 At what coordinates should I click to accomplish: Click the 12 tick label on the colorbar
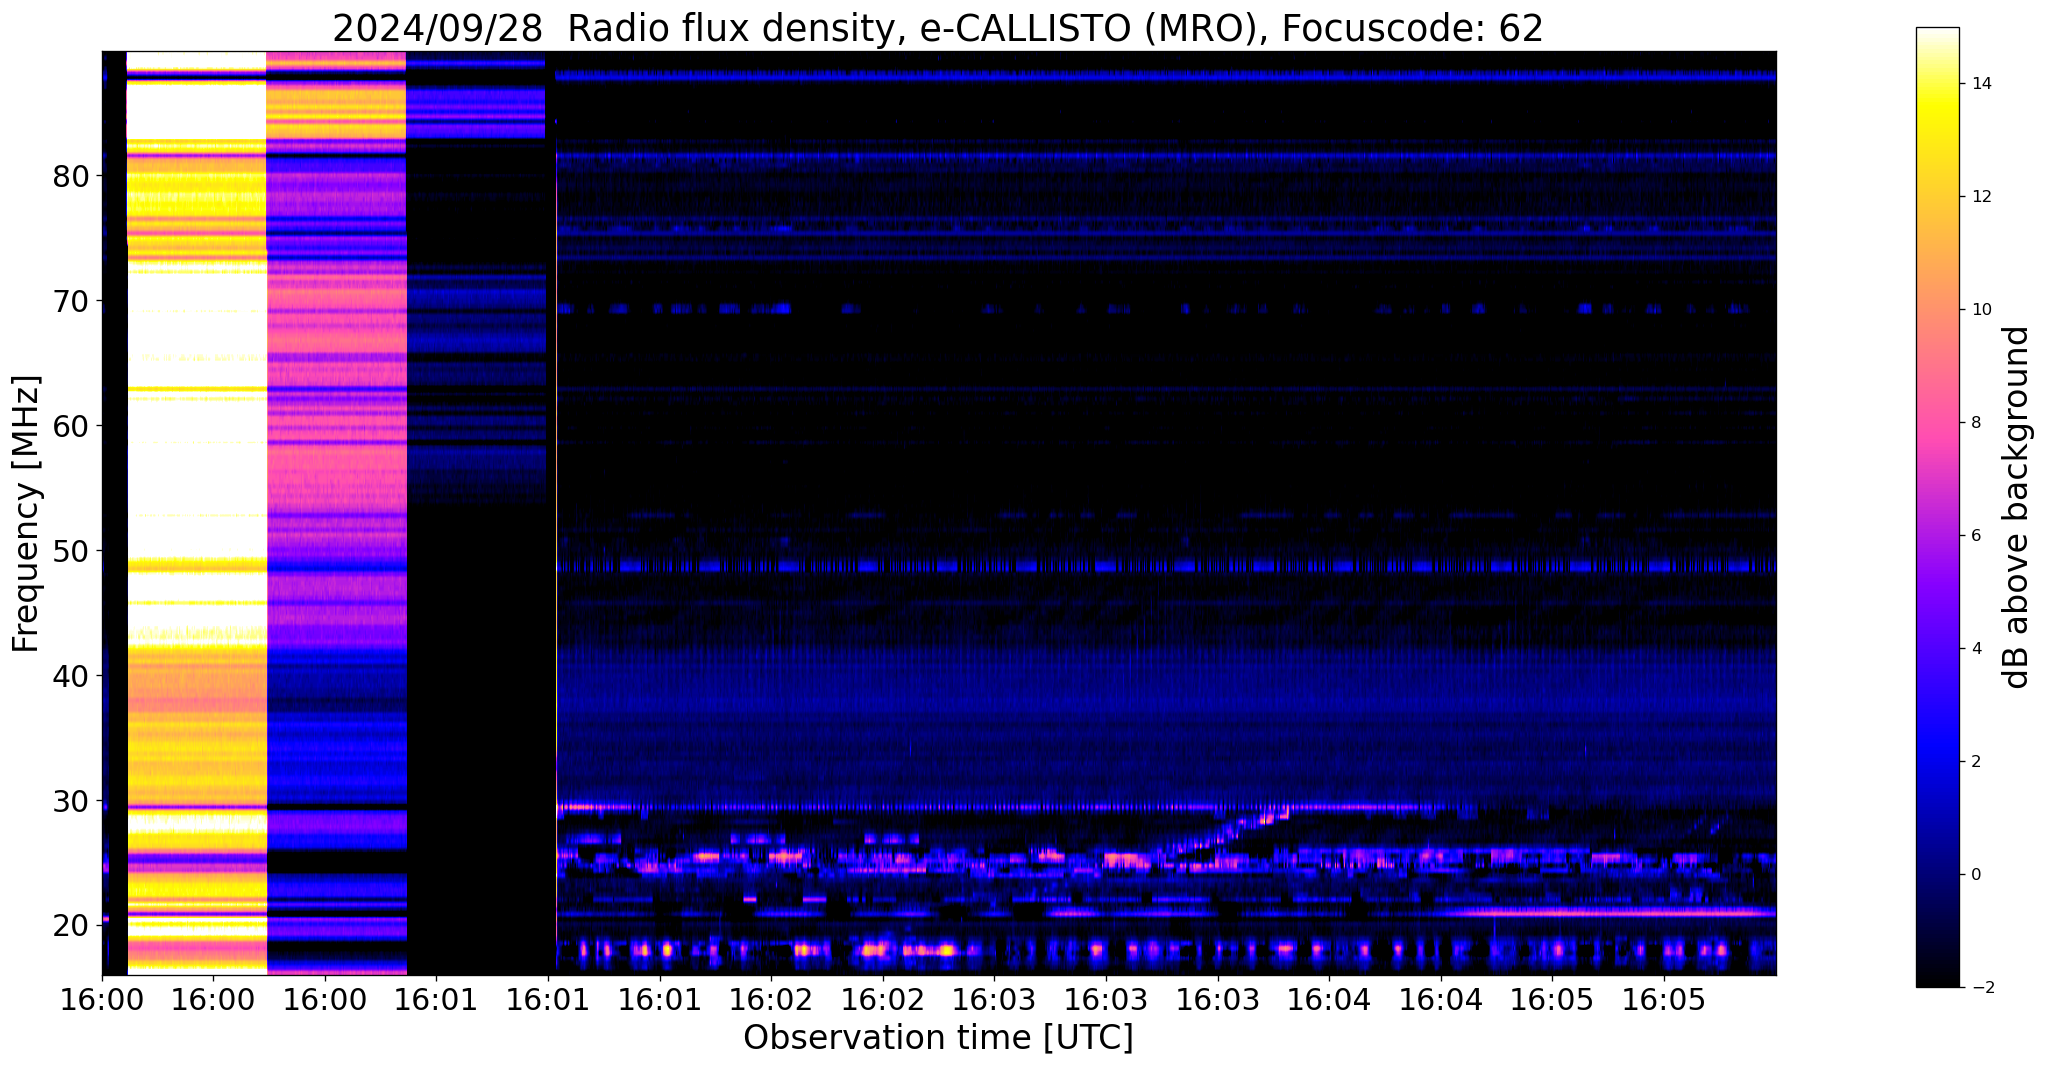point(1980,197)
